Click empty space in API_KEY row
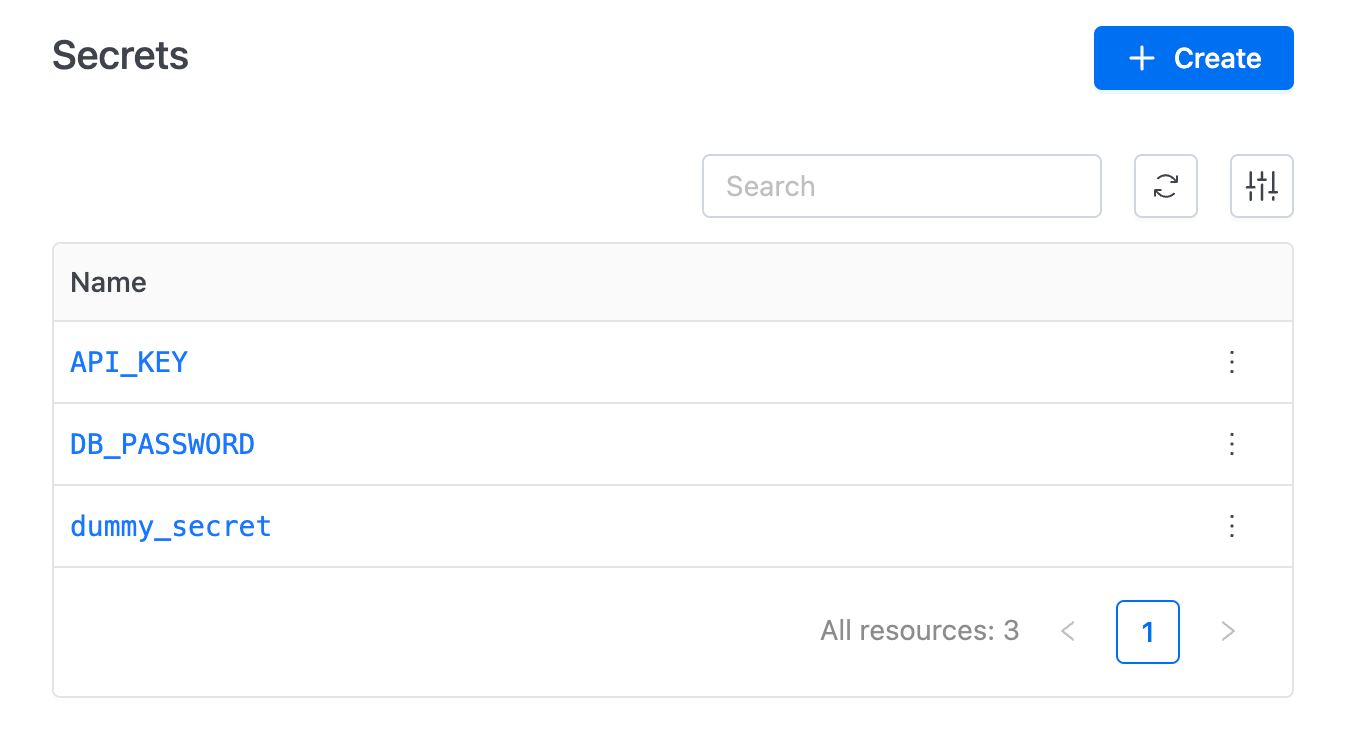 [700, 362]
